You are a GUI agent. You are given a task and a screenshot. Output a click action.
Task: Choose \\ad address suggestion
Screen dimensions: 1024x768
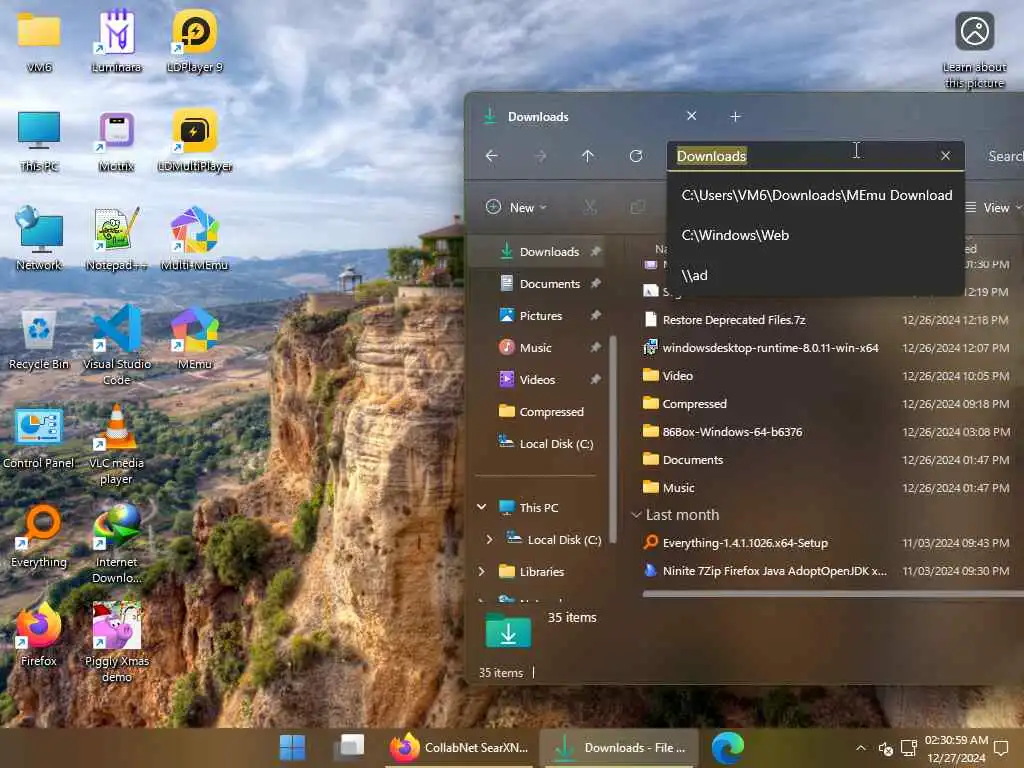pyautogui.click(x=816, y=275)
